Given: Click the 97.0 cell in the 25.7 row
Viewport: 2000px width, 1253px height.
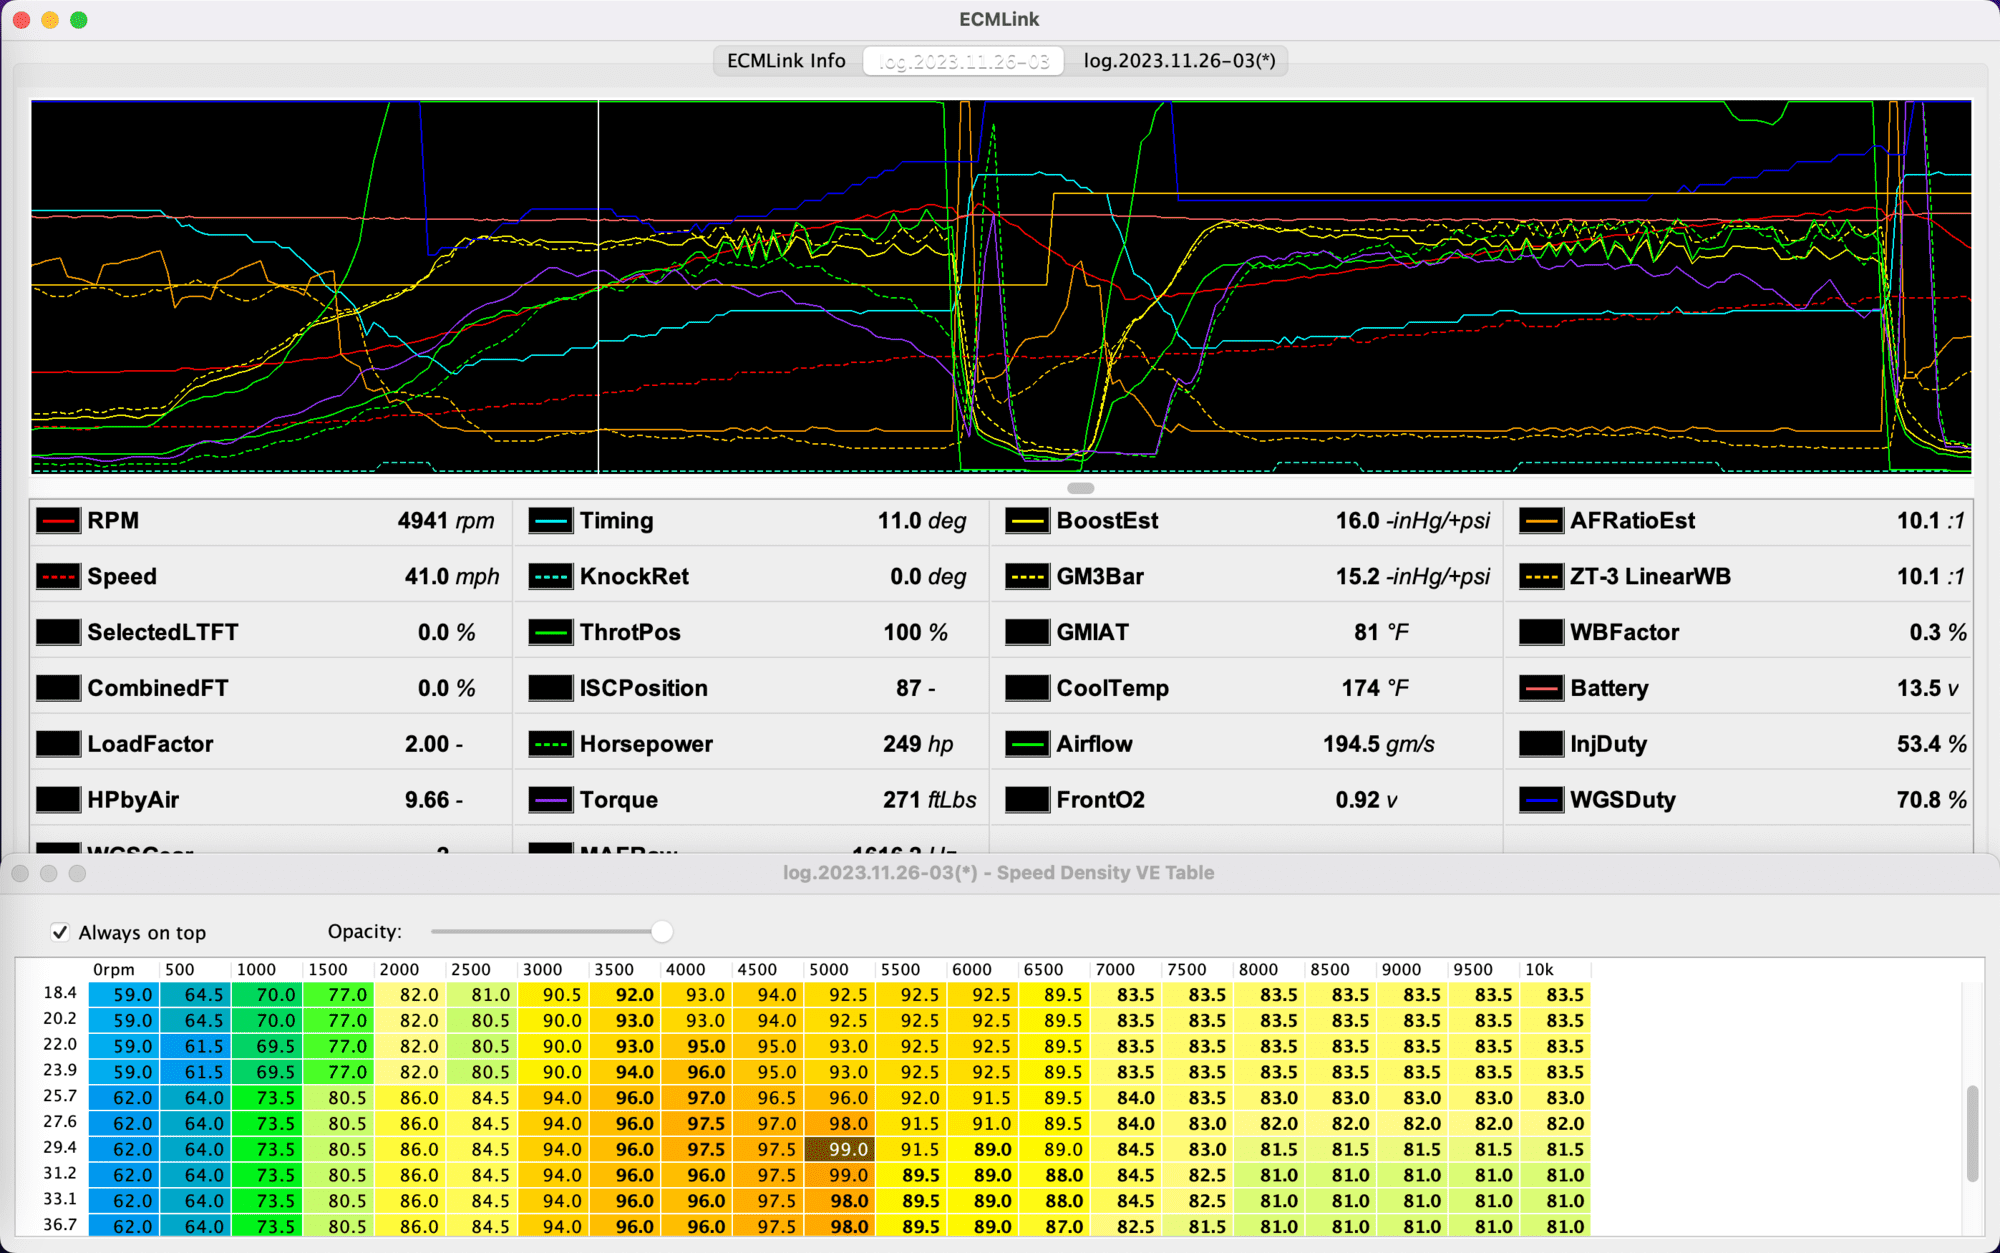Looking at the screenshot, I should coord(696,1098).
